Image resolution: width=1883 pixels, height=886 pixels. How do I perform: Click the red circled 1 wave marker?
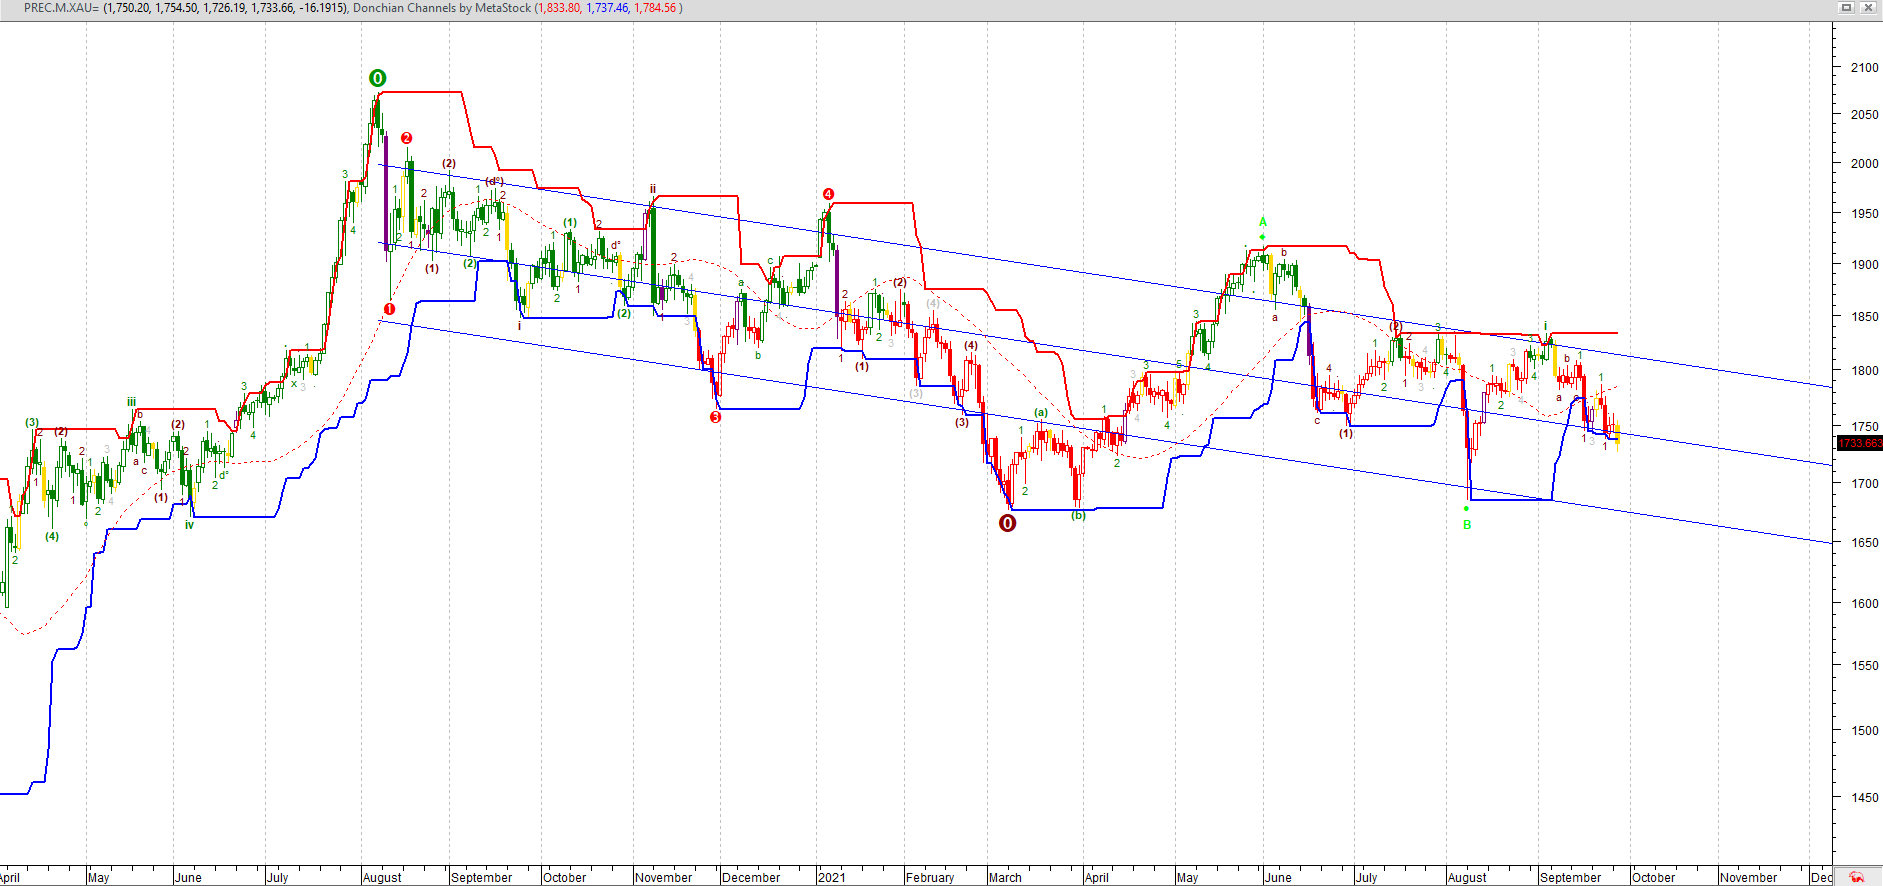click(389, 309)
